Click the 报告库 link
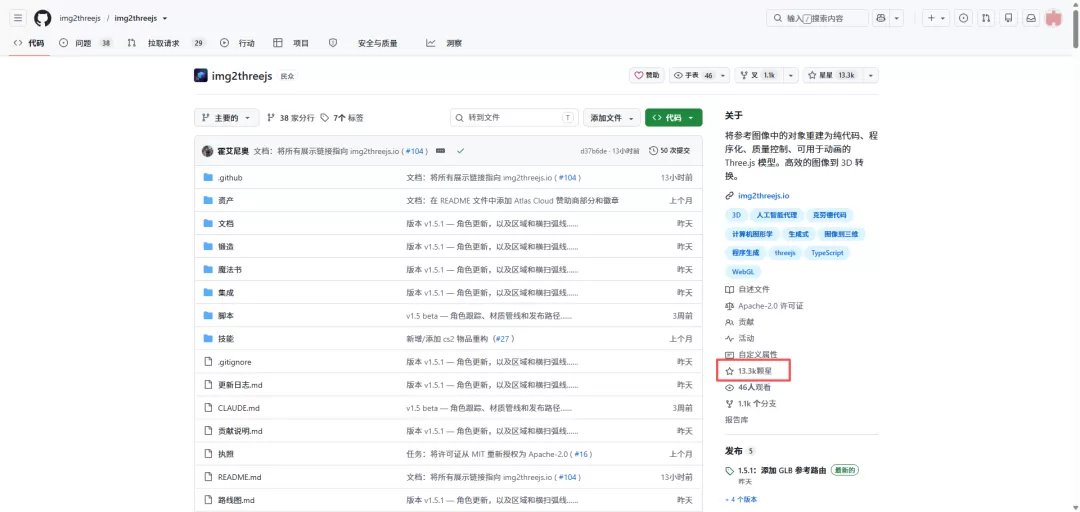The height and width of the screenshot is (512, 1080). pos(736,420)
